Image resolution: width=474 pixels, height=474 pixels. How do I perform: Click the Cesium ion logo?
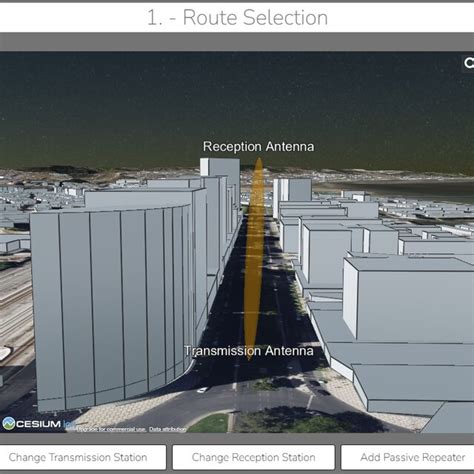point(37,424)
